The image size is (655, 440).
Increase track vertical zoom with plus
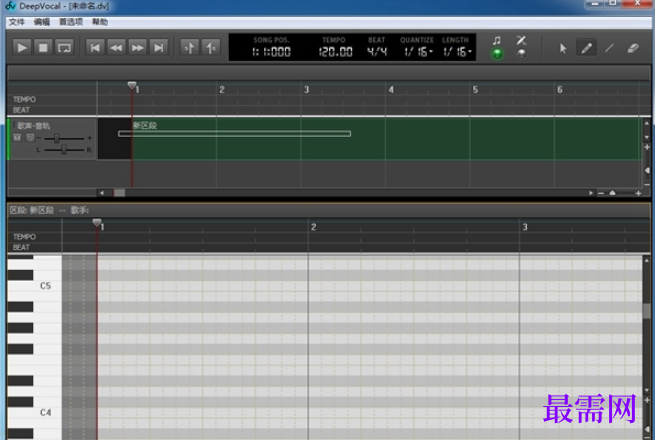(647, 147)
